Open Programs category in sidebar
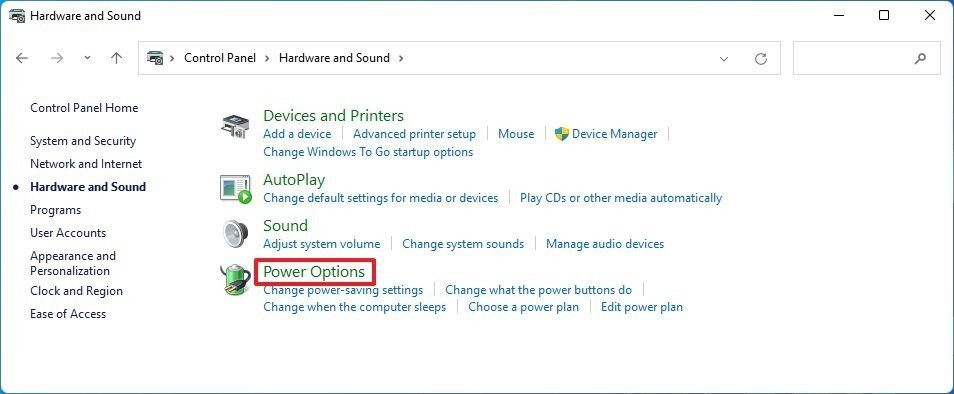Image resolution: width=954 pixels, height=394 pixels. pyautogui.click(x=55, y=210)
